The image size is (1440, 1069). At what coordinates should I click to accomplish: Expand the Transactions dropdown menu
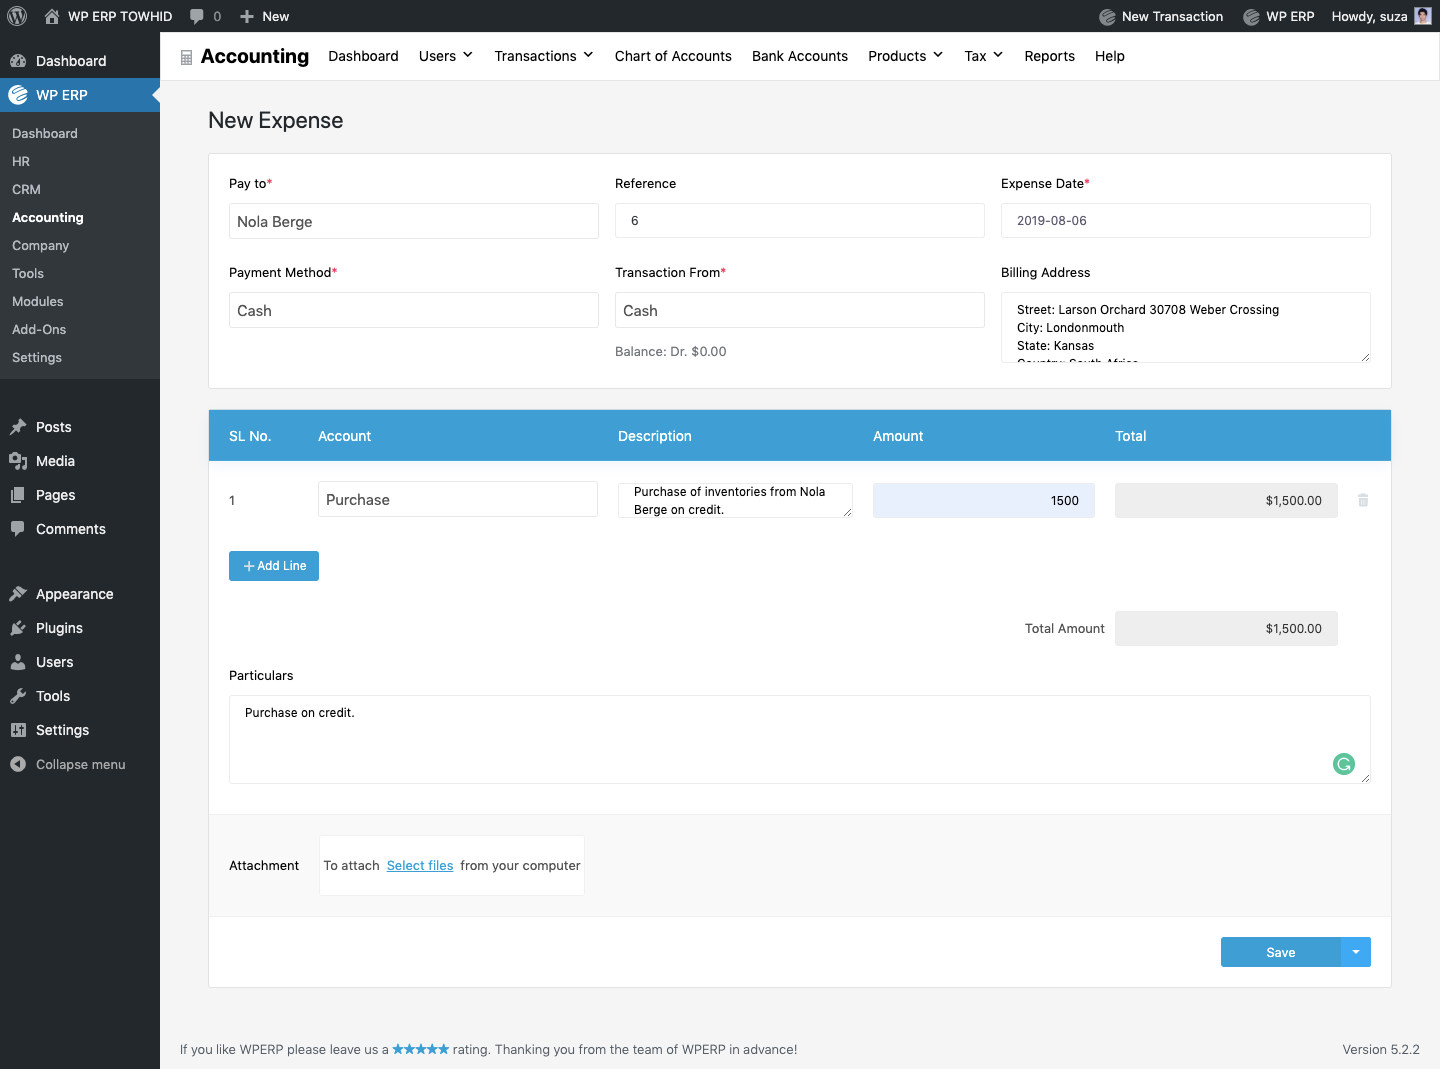(x=544, y=56)
